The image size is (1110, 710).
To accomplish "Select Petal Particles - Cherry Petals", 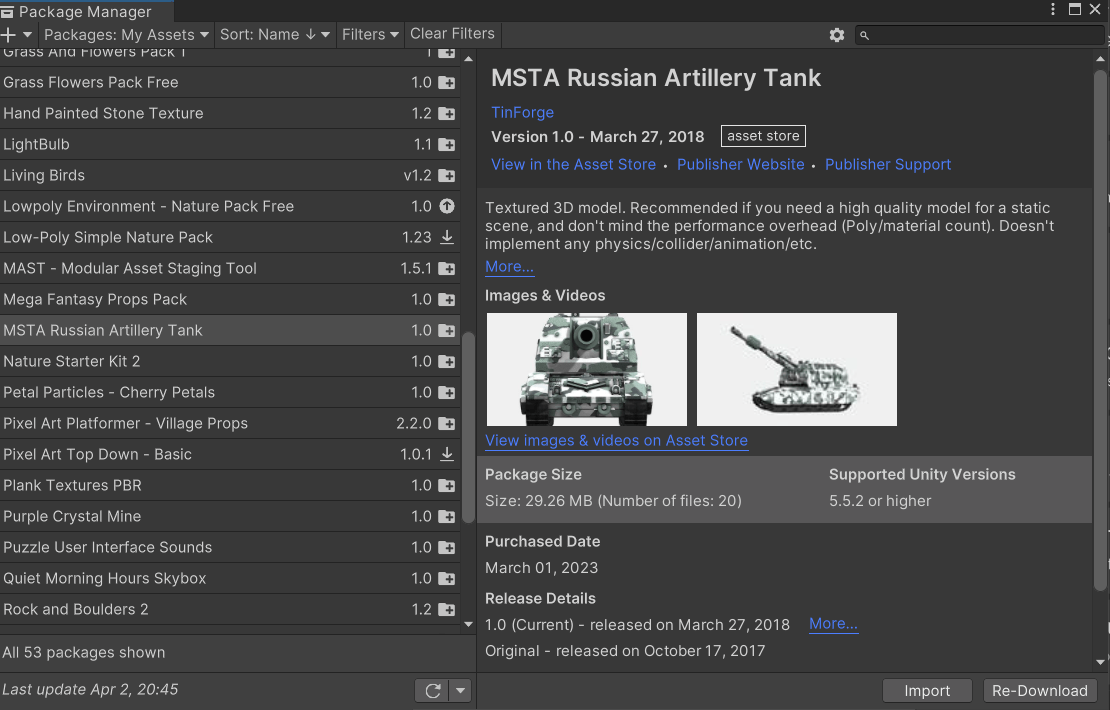I will click(229, 393).
